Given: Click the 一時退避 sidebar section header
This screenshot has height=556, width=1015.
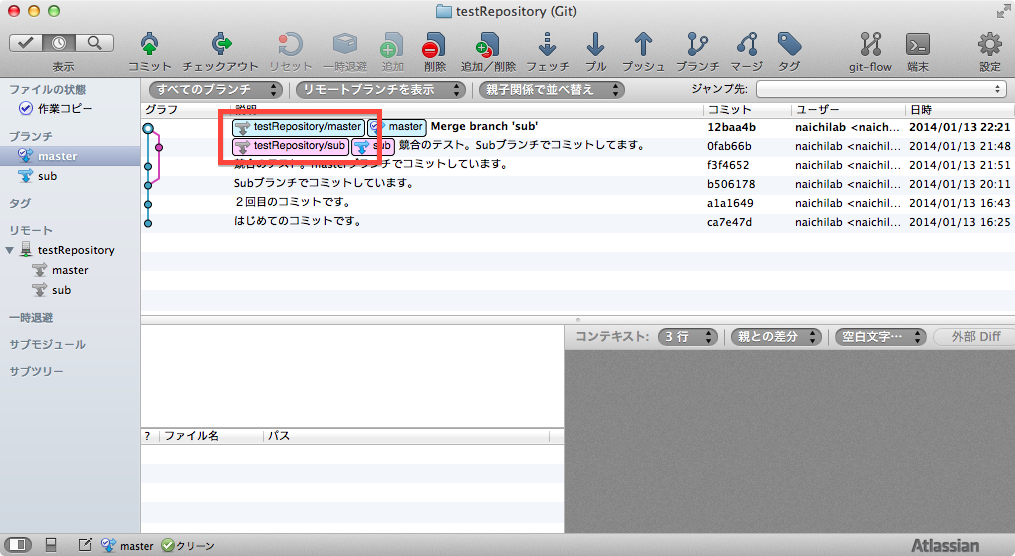Looking at the screenshot, I should [31, 318].
